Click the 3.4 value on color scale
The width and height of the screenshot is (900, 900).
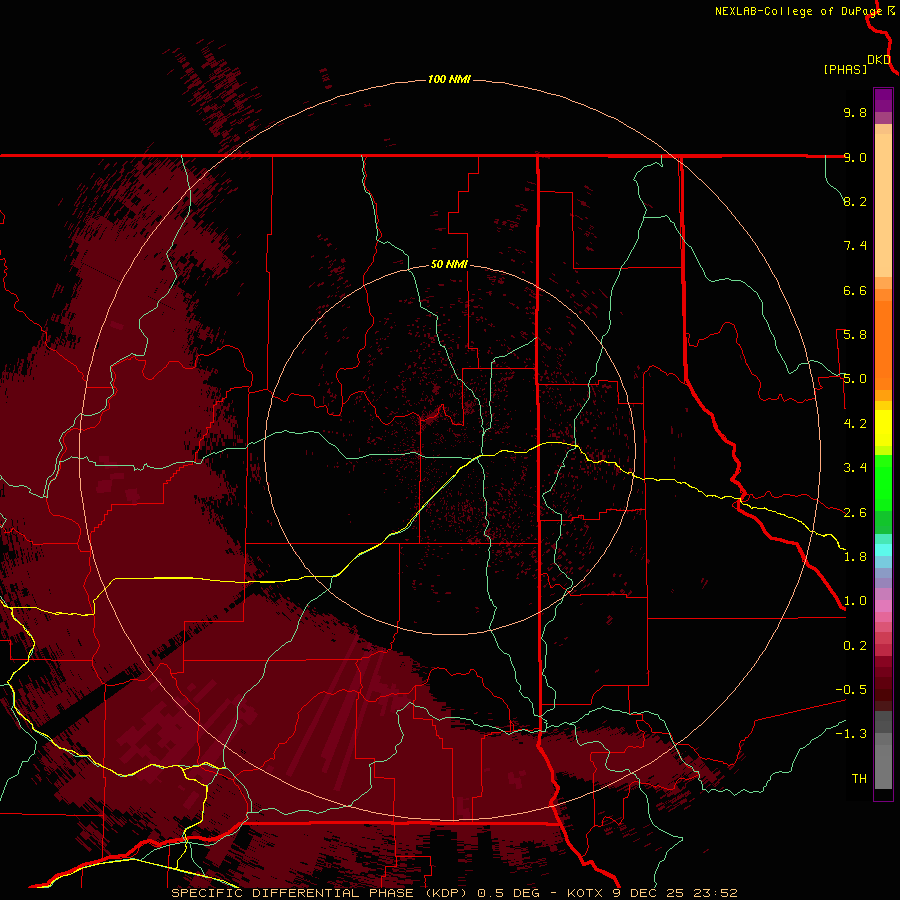pos(855,468)
